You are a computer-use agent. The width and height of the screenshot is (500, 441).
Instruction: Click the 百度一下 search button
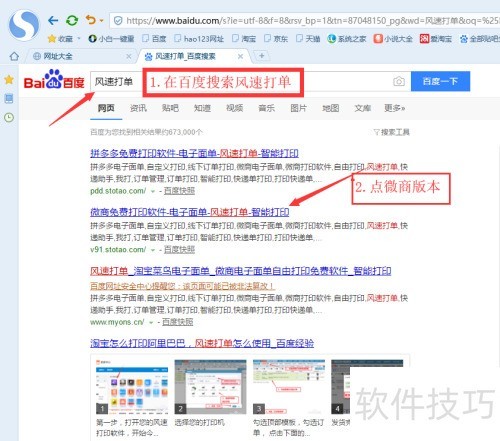(x=440, y=81)
